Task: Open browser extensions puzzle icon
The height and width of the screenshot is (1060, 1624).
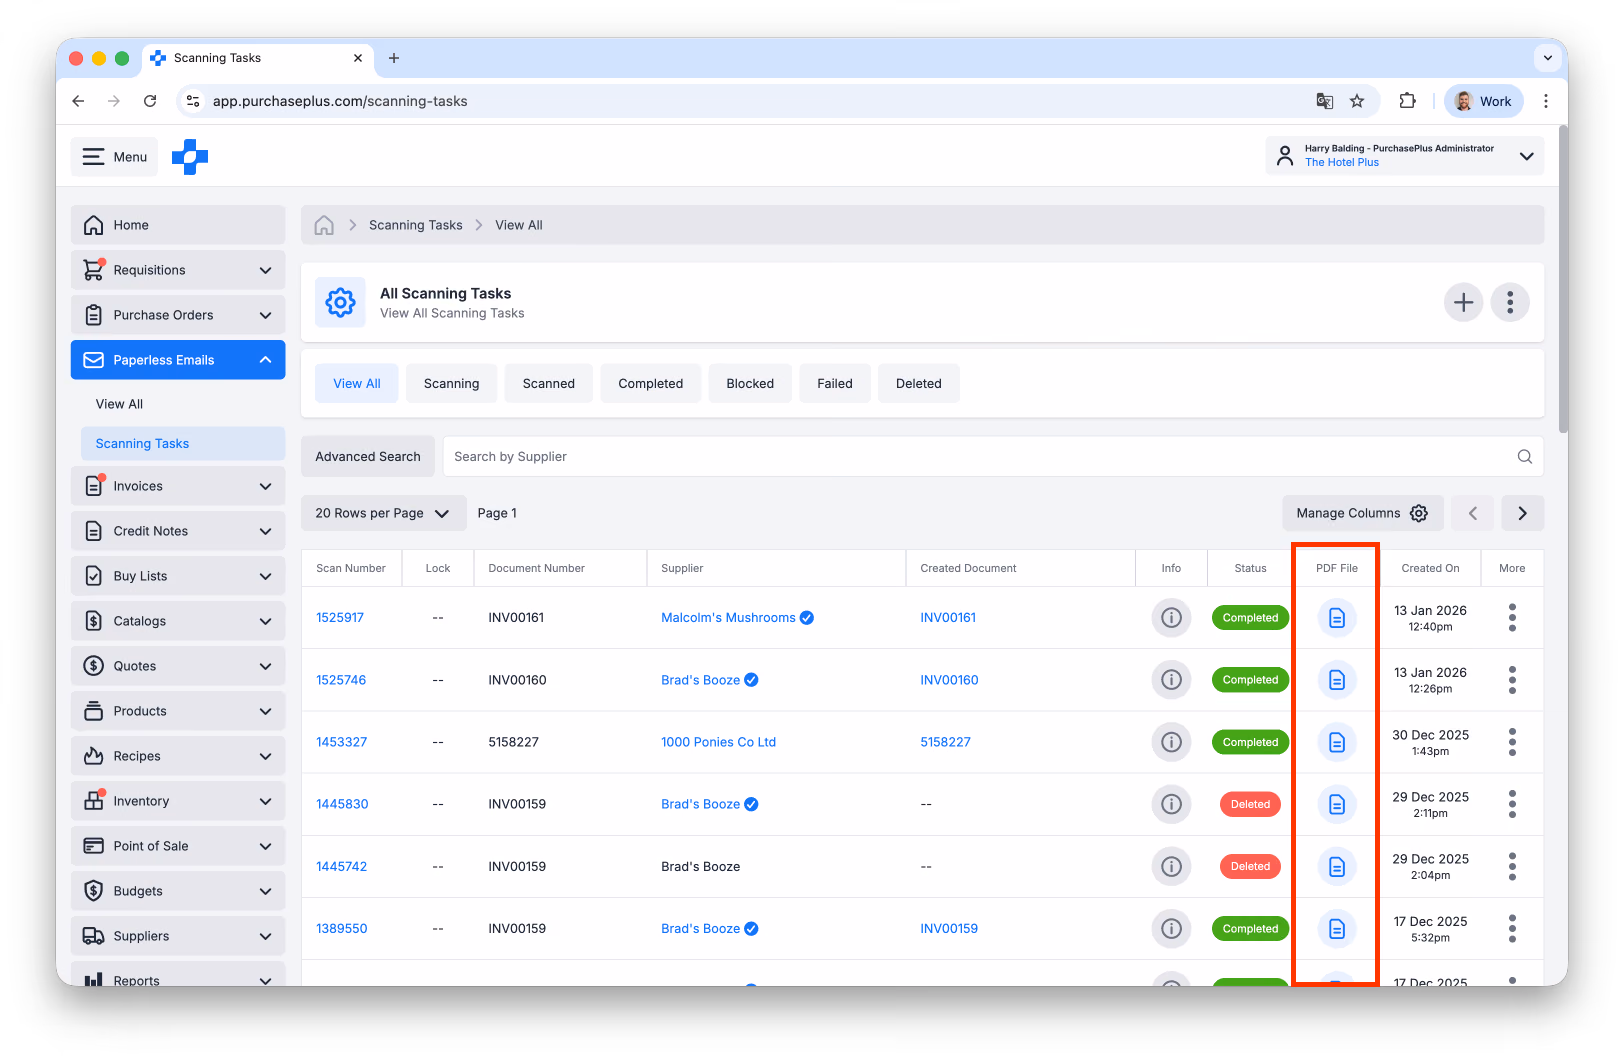Action: (x=1407, y=101)
